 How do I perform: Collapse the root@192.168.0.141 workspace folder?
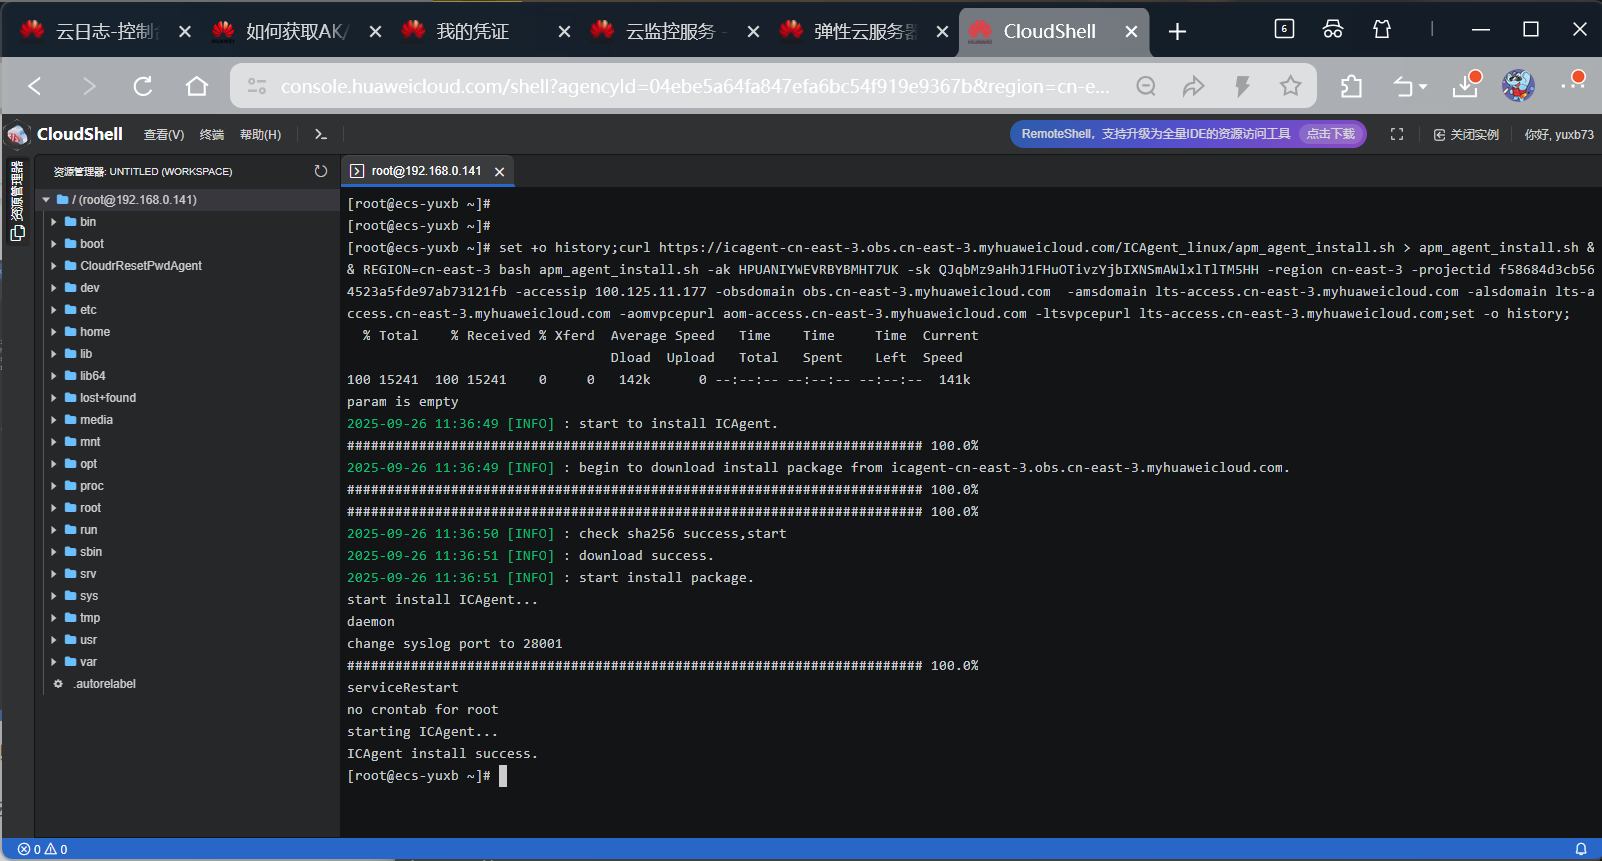46,200
